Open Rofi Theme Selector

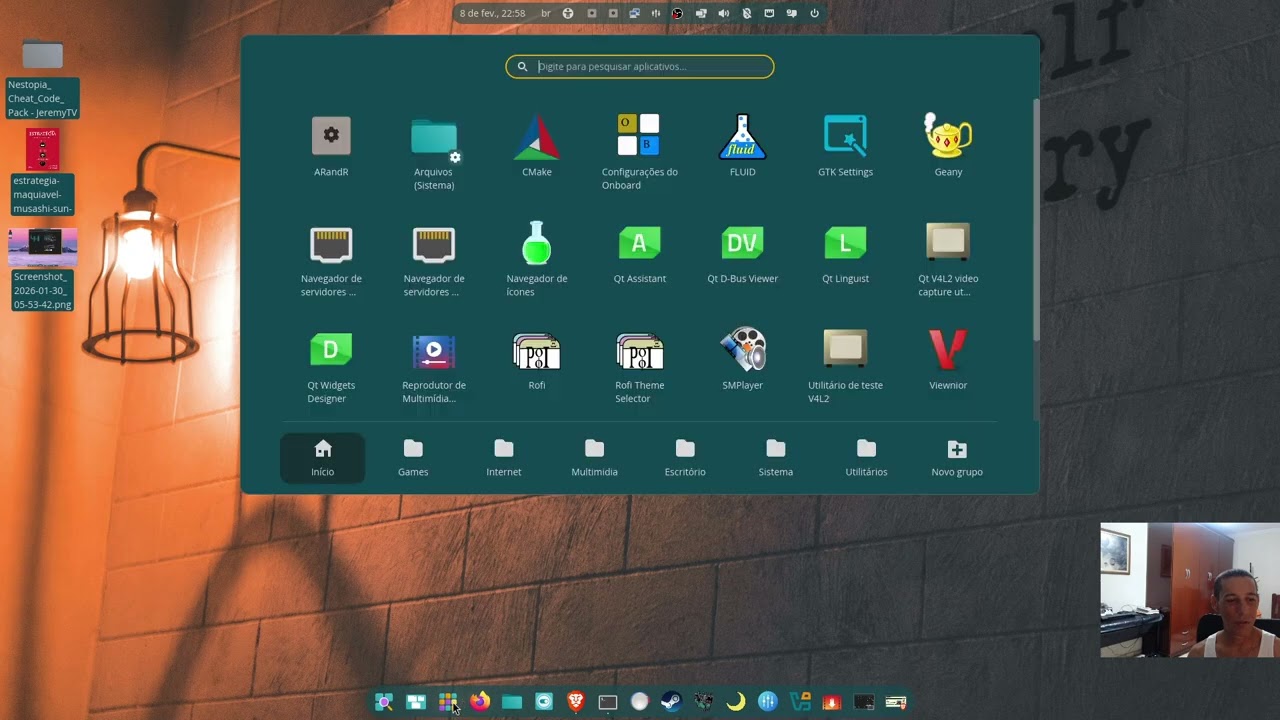coord(640,366)
